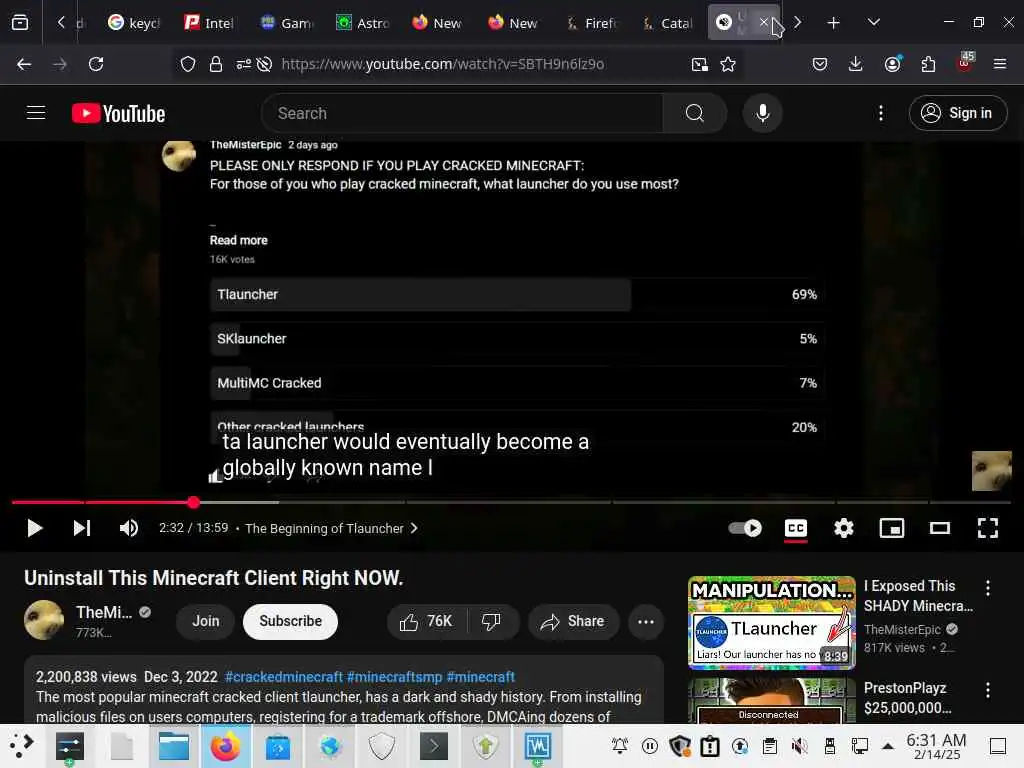Open Firefox from the taskbar
Viewport: 1024px width, 768px height.
tap(225, 746)
